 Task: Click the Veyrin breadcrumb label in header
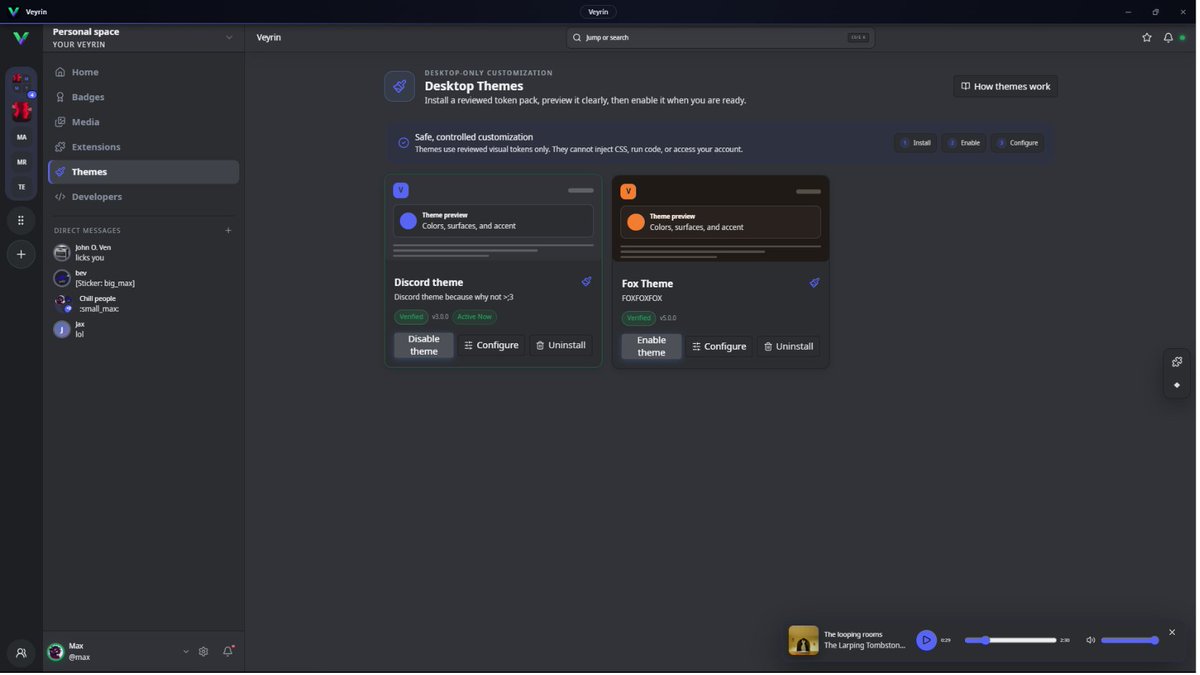[x=269, y=38]
